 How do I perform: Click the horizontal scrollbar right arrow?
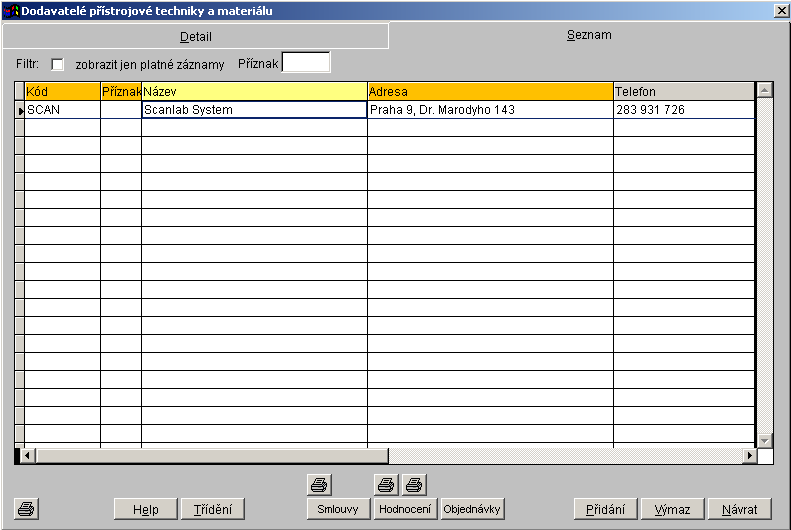tap(749, 456)
